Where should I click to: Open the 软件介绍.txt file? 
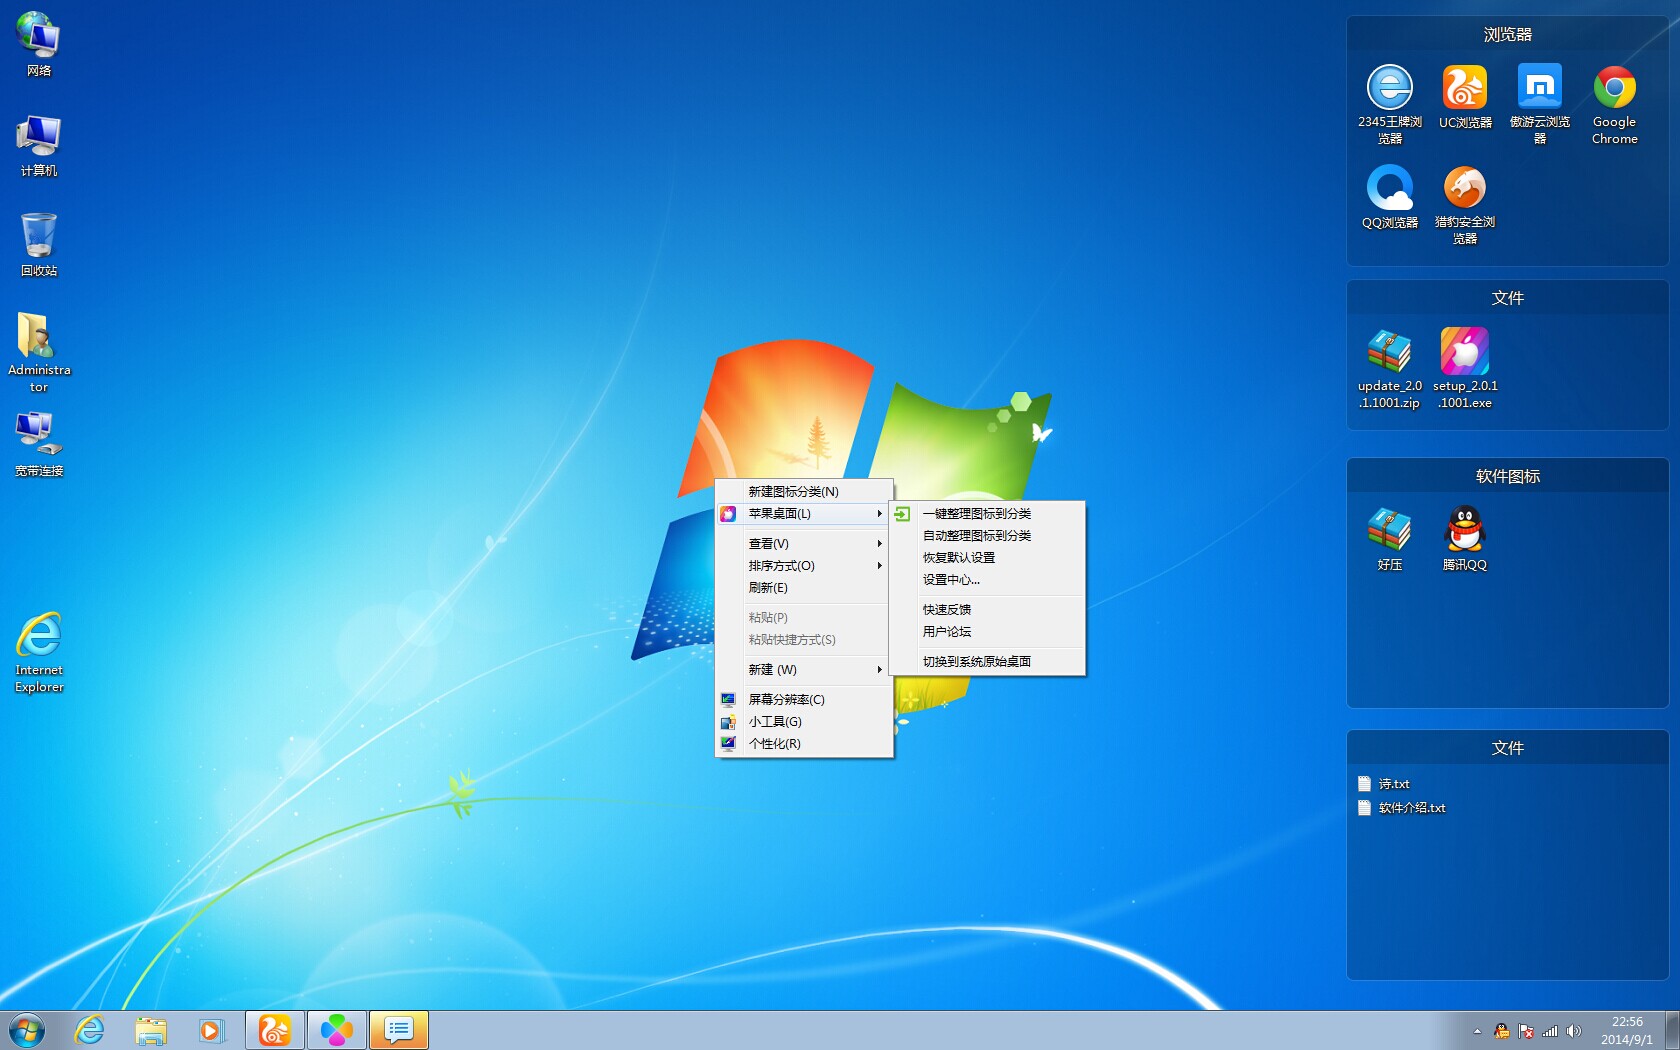[x=1411, y=808]
